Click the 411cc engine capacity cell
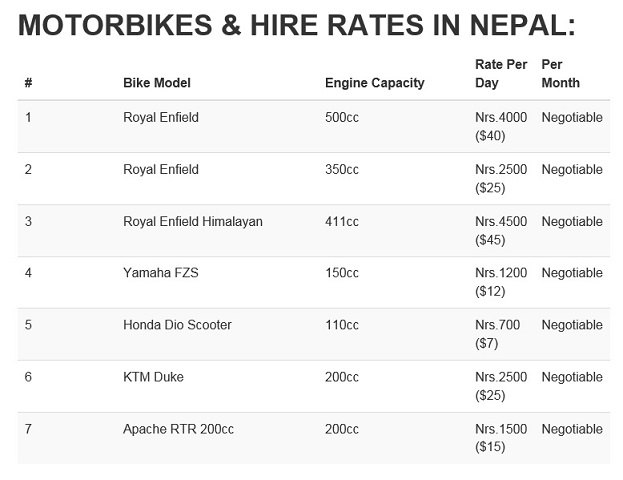Image resolution: width=623 pixels, height=480 pixels. pos(342,221)
